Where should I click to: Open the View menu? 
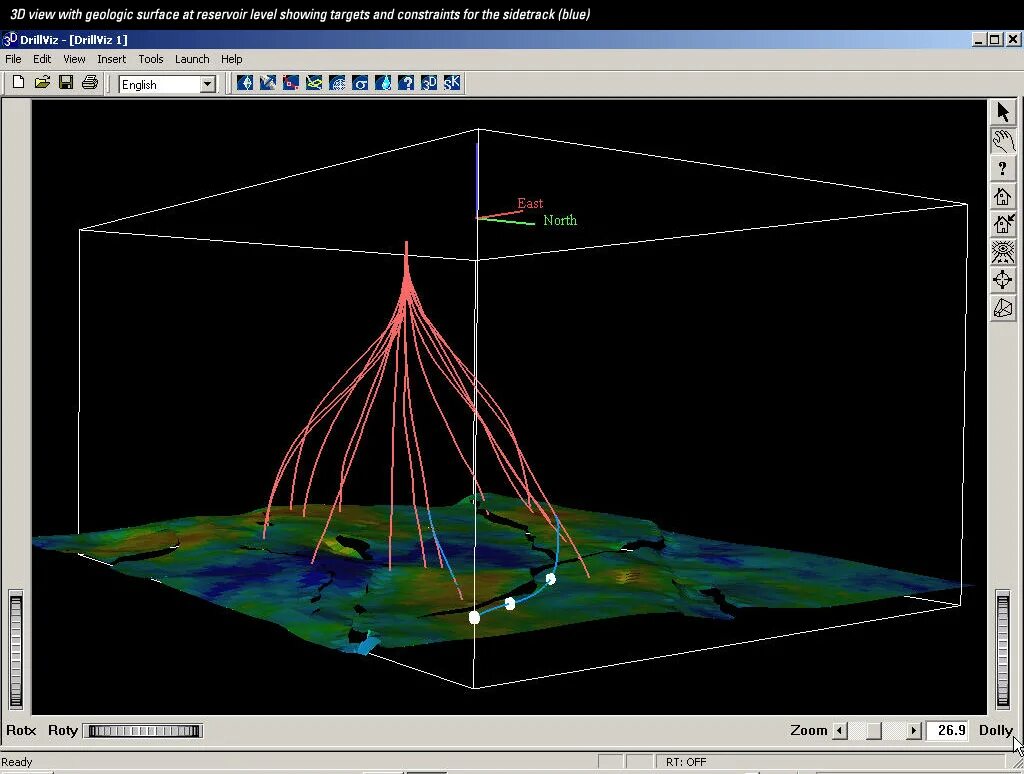click(74, 59)
